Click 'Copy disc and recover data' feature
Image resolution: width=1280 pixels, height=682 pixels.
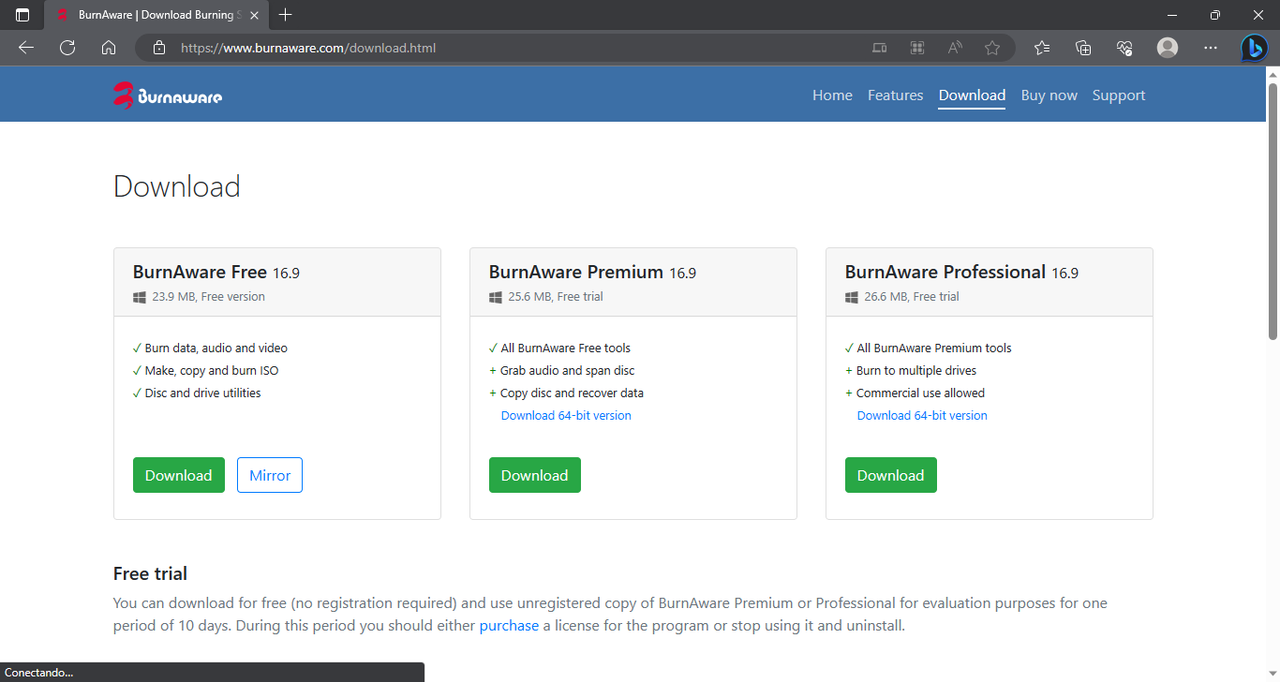pyautogui.click(x=572, y=393)
